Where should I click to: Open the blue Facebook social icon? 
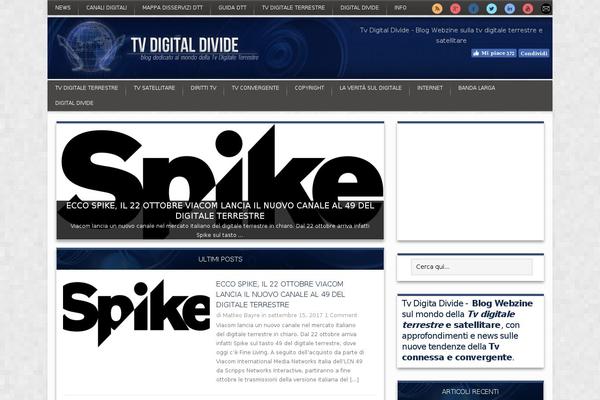pos(473,8)
